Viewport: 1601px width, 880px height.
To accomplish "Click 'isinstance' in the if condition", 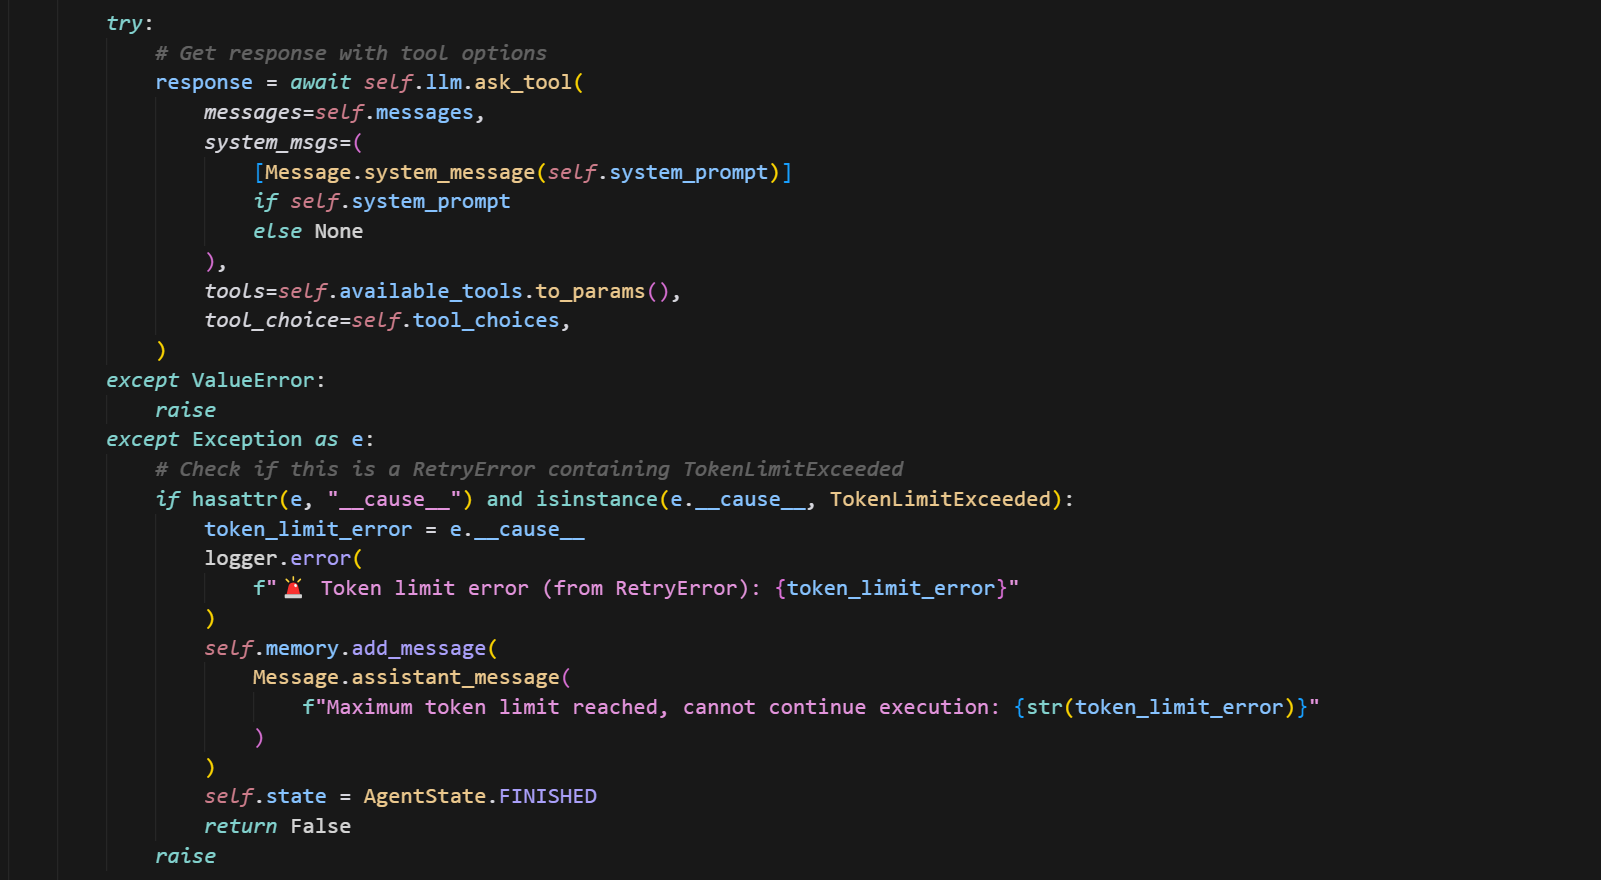I will coord(596,499).
